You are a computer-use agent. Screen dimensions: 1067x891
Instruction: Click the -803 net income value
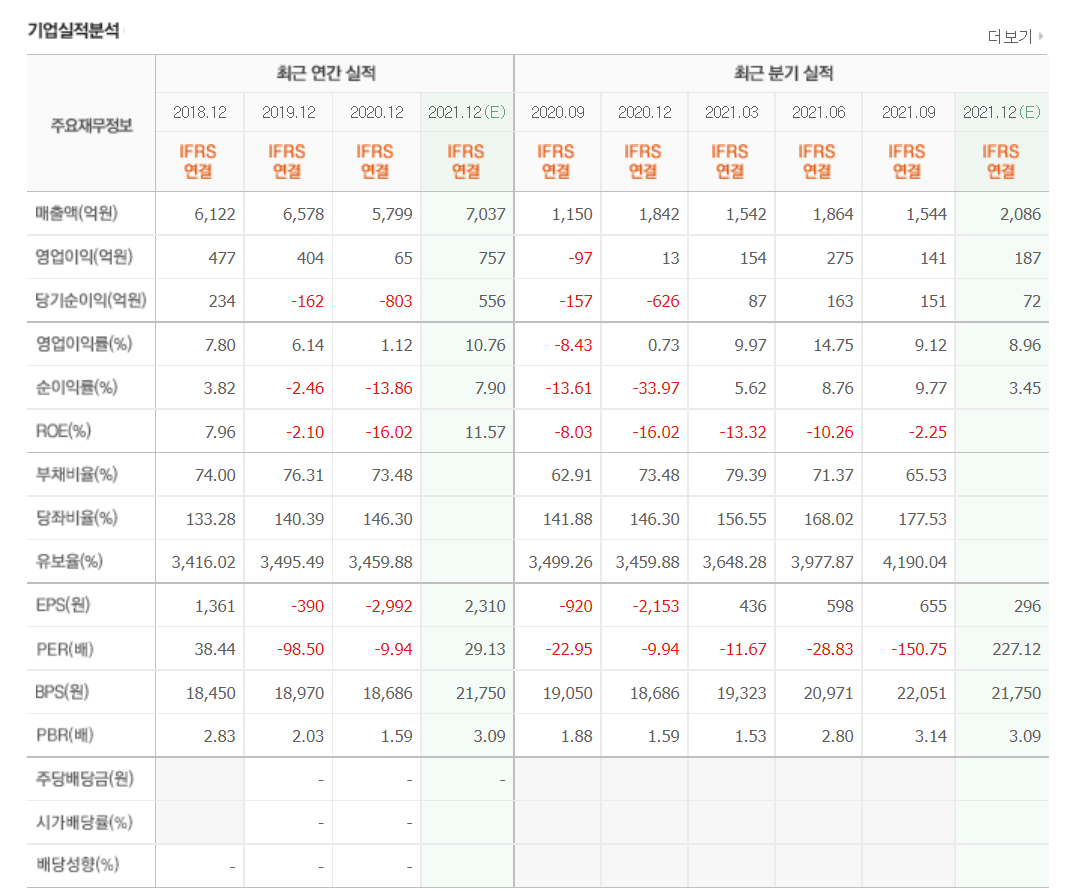click(395, 301)
